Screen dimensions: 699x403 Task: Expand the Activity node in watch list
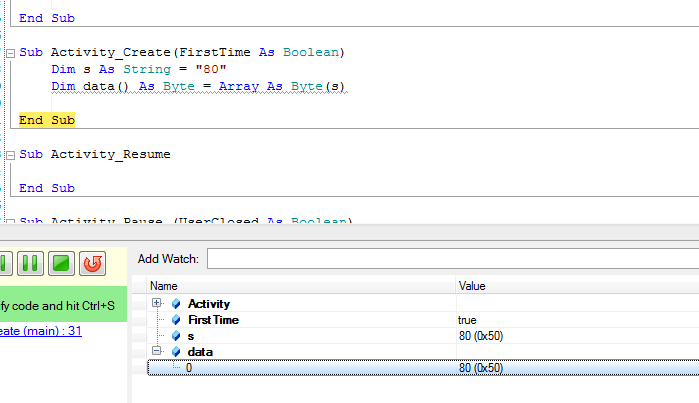(156, 303)
